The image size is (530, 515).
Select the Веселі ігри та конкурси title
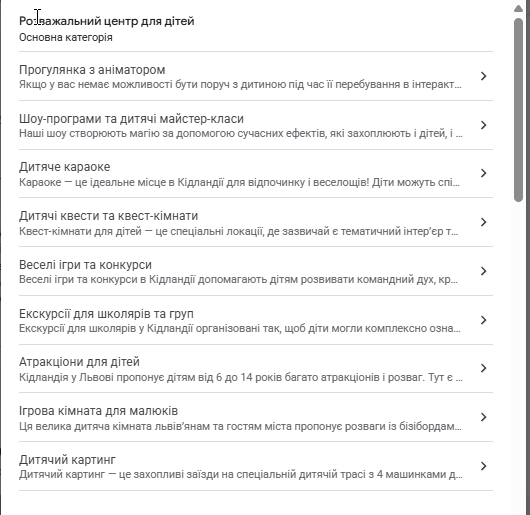(x=85, y=265)
